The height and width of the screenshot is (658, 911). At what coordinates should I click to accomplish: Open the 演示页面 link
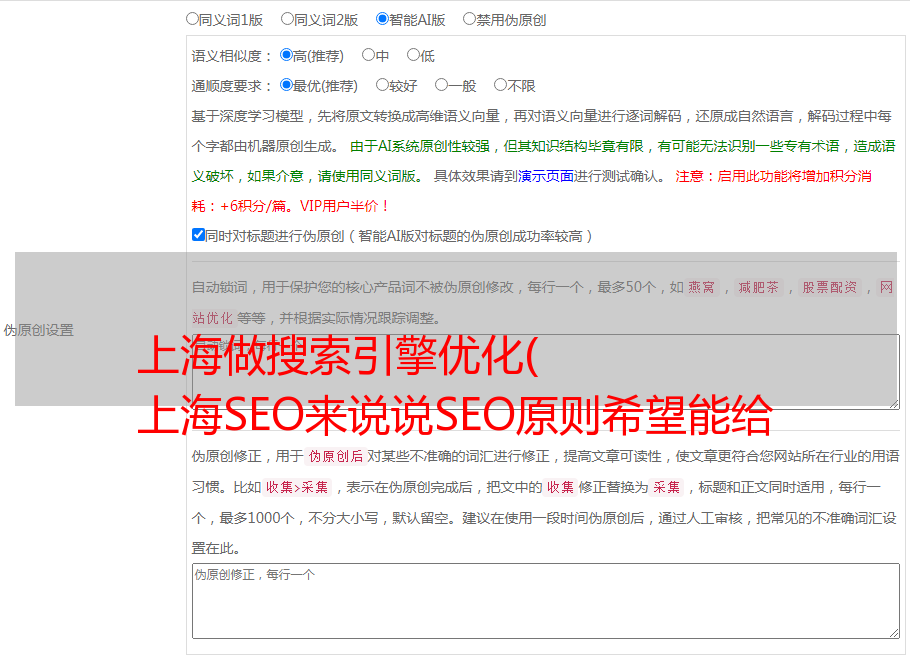click(545, 176)
